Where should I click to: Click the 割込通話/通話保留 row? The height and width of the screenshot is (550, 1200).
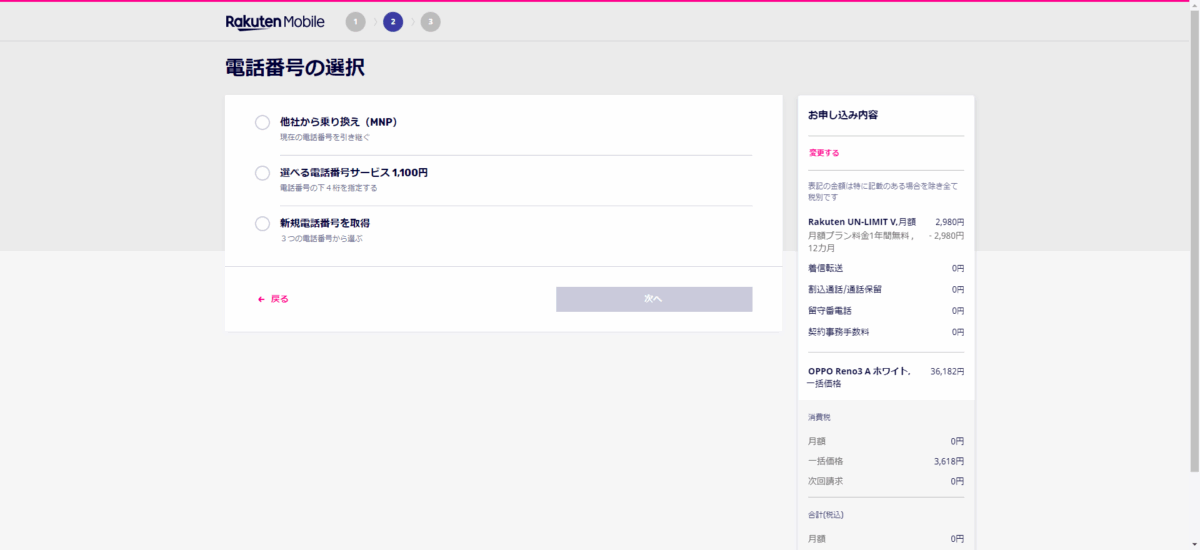click(x=886, y=289)
